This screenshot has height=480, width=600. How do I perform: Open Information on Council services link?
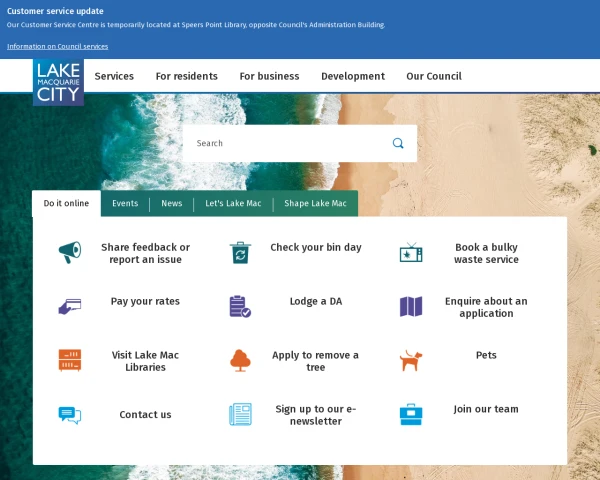tap(57, 46)
